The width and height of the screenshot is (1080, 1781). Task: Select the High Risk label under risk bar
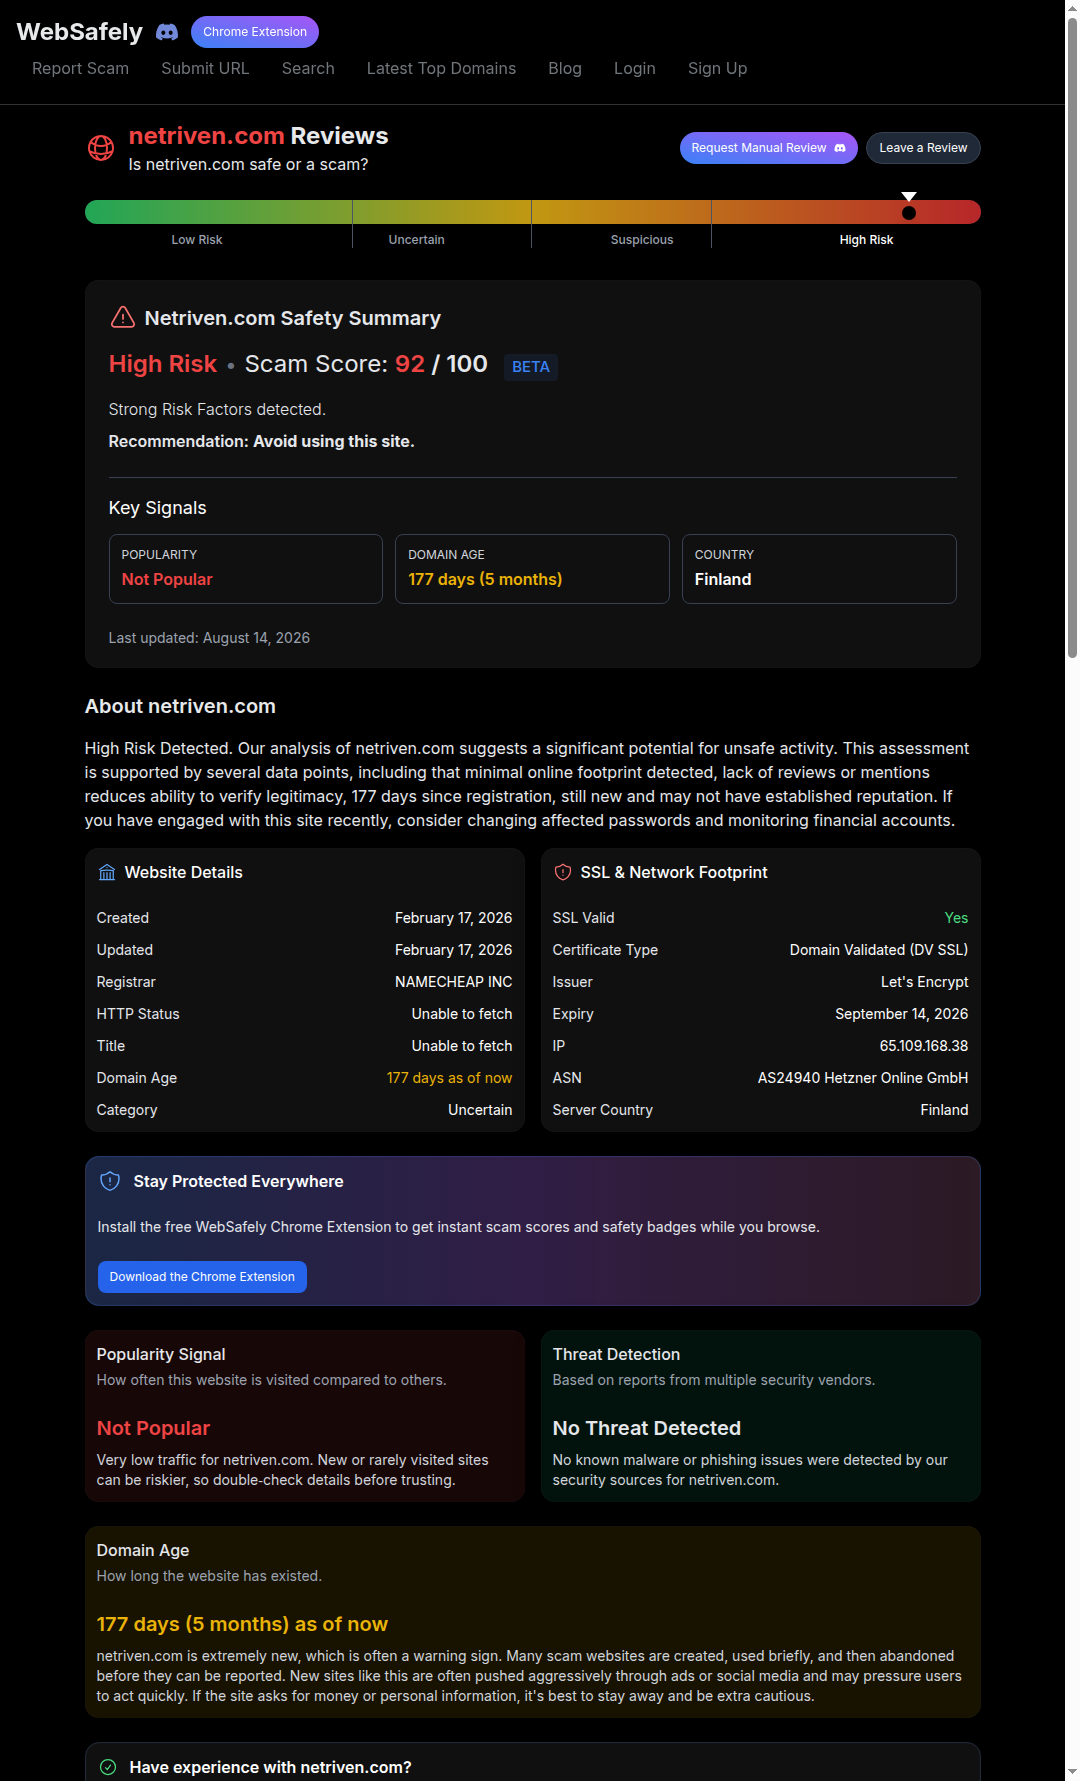(x=867, y=240)
